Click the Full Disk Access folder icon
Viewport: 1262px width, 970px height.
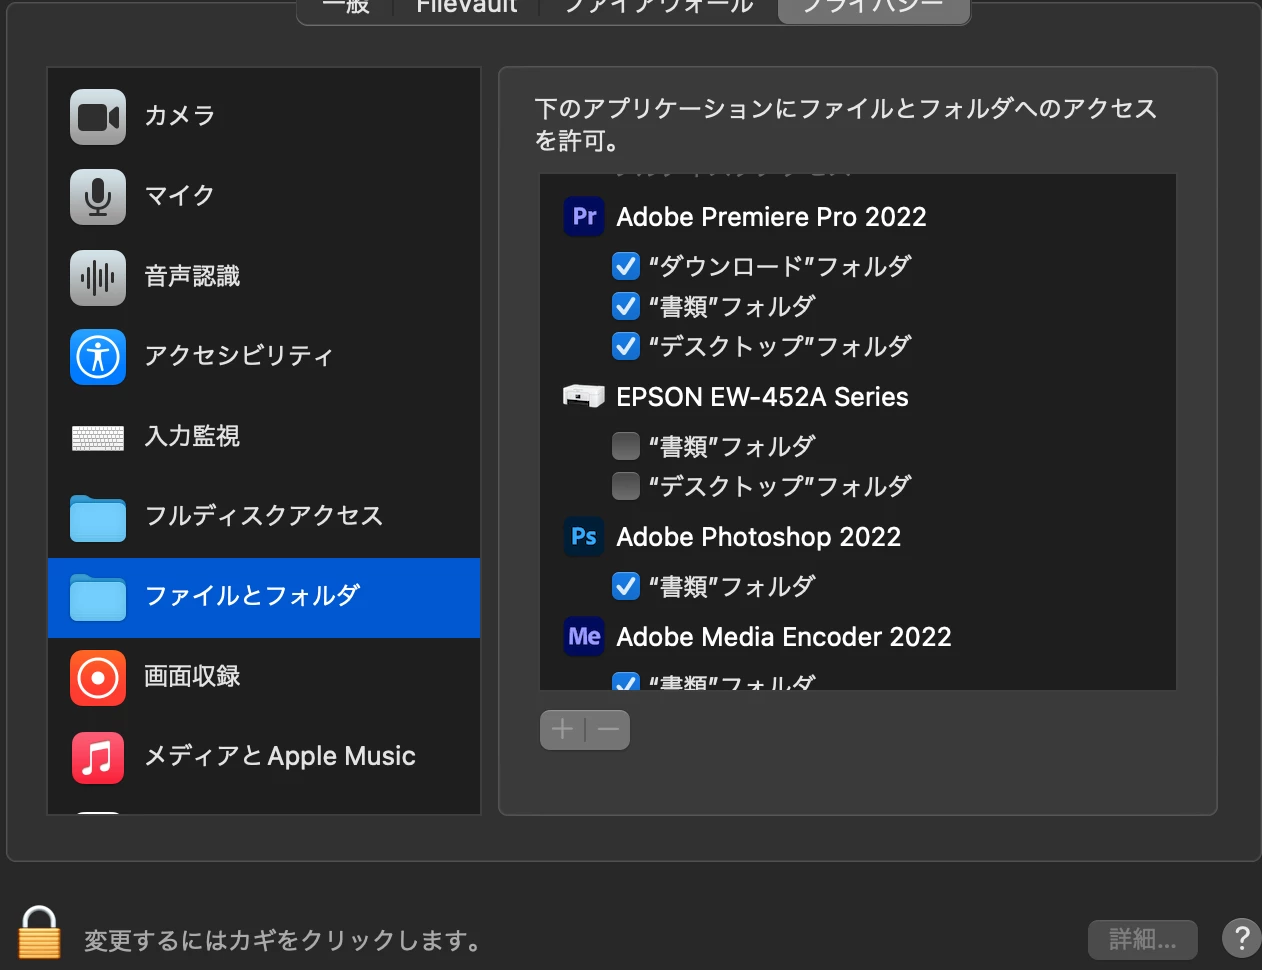[x=98, y=518]
